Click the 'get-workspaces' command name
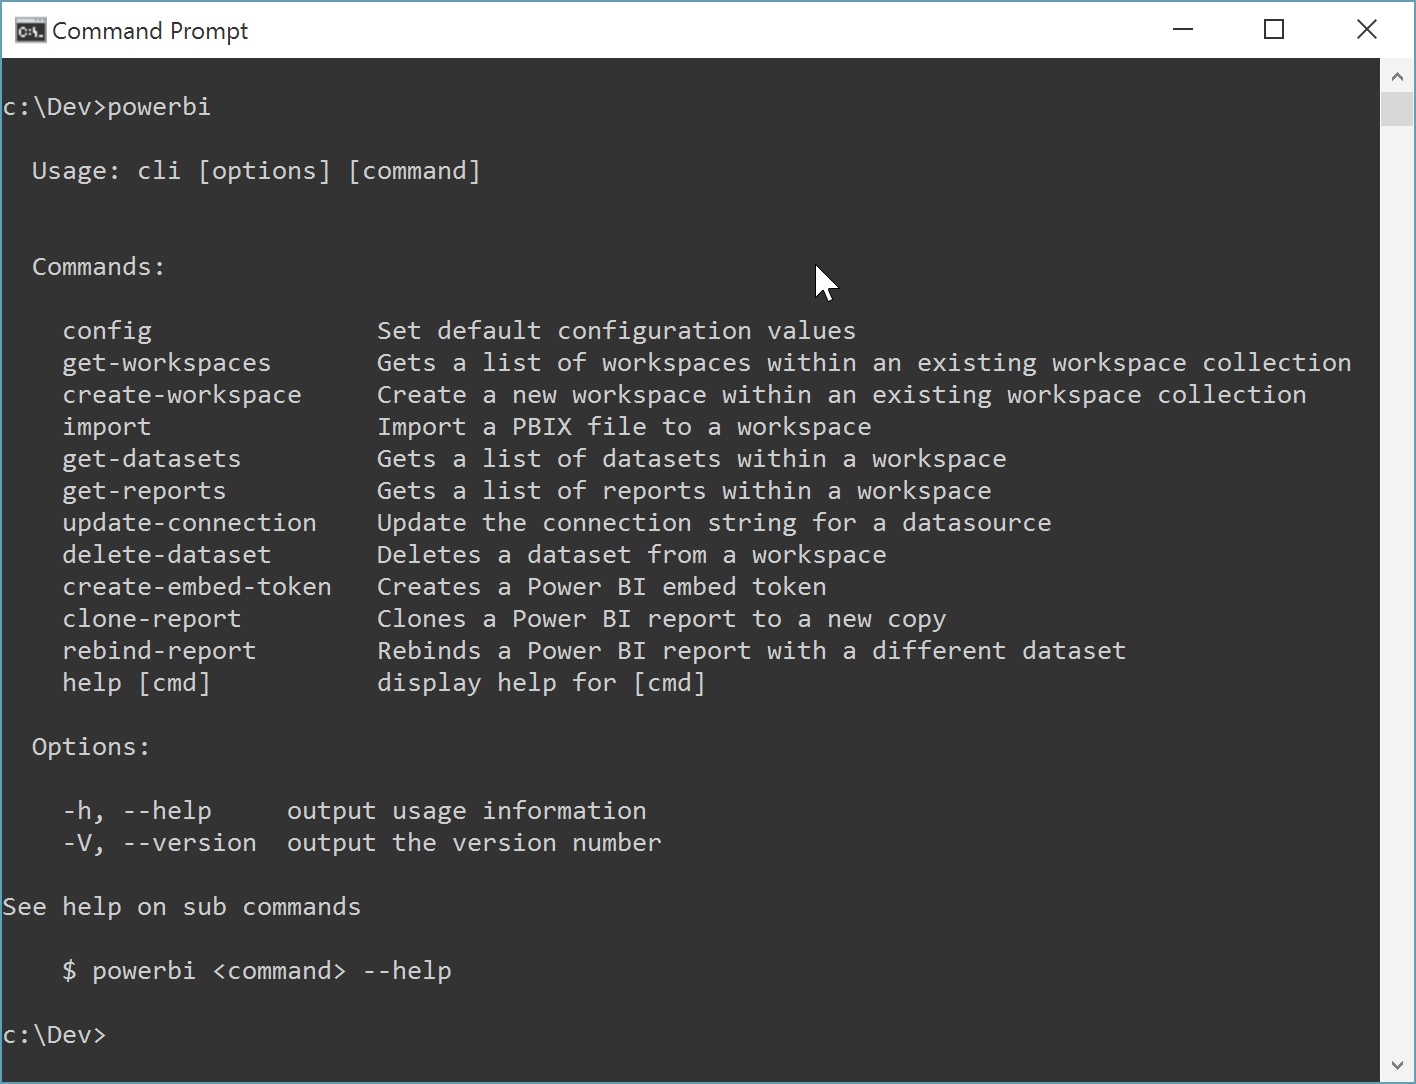The width and height of the screenshot is (1416, 1084). [x=167, y=363]
